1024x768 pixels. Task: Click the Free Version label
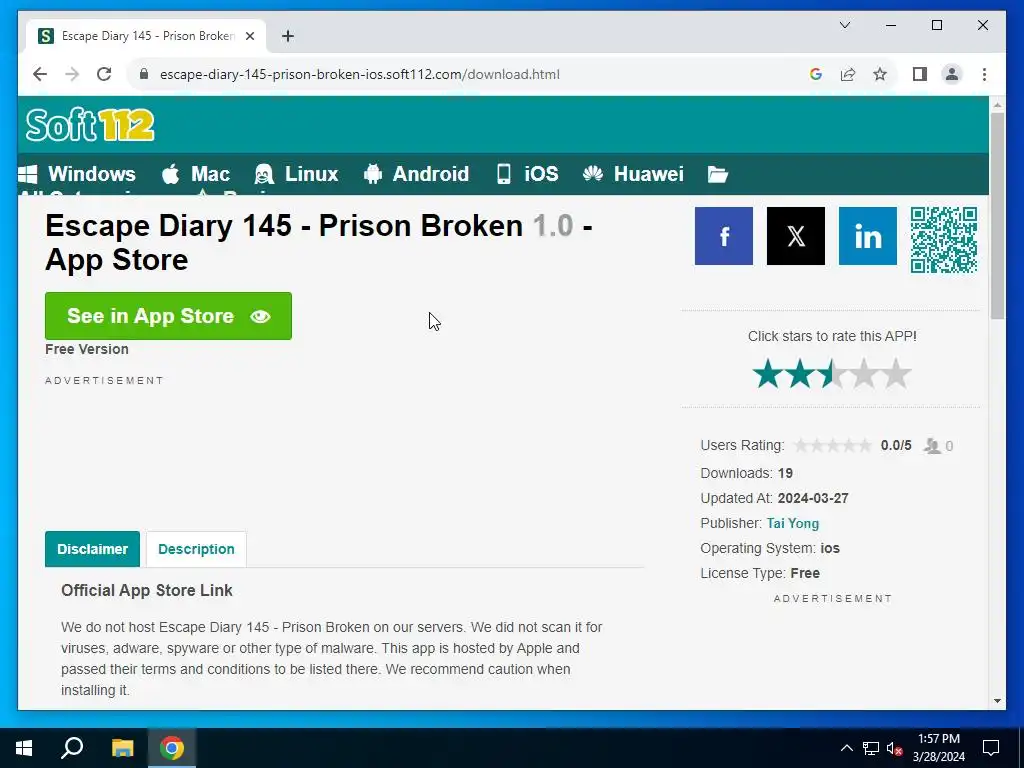(87, 349)
